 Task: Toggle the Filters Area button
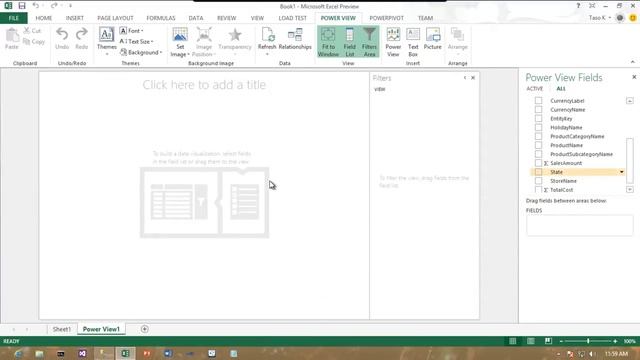pos(369,42)
